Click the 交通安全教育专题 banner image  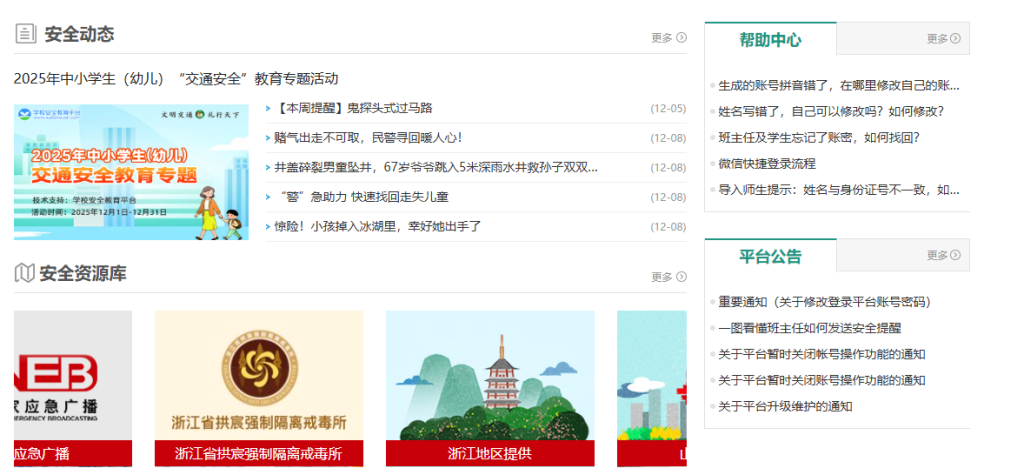[x=131, y=172]
